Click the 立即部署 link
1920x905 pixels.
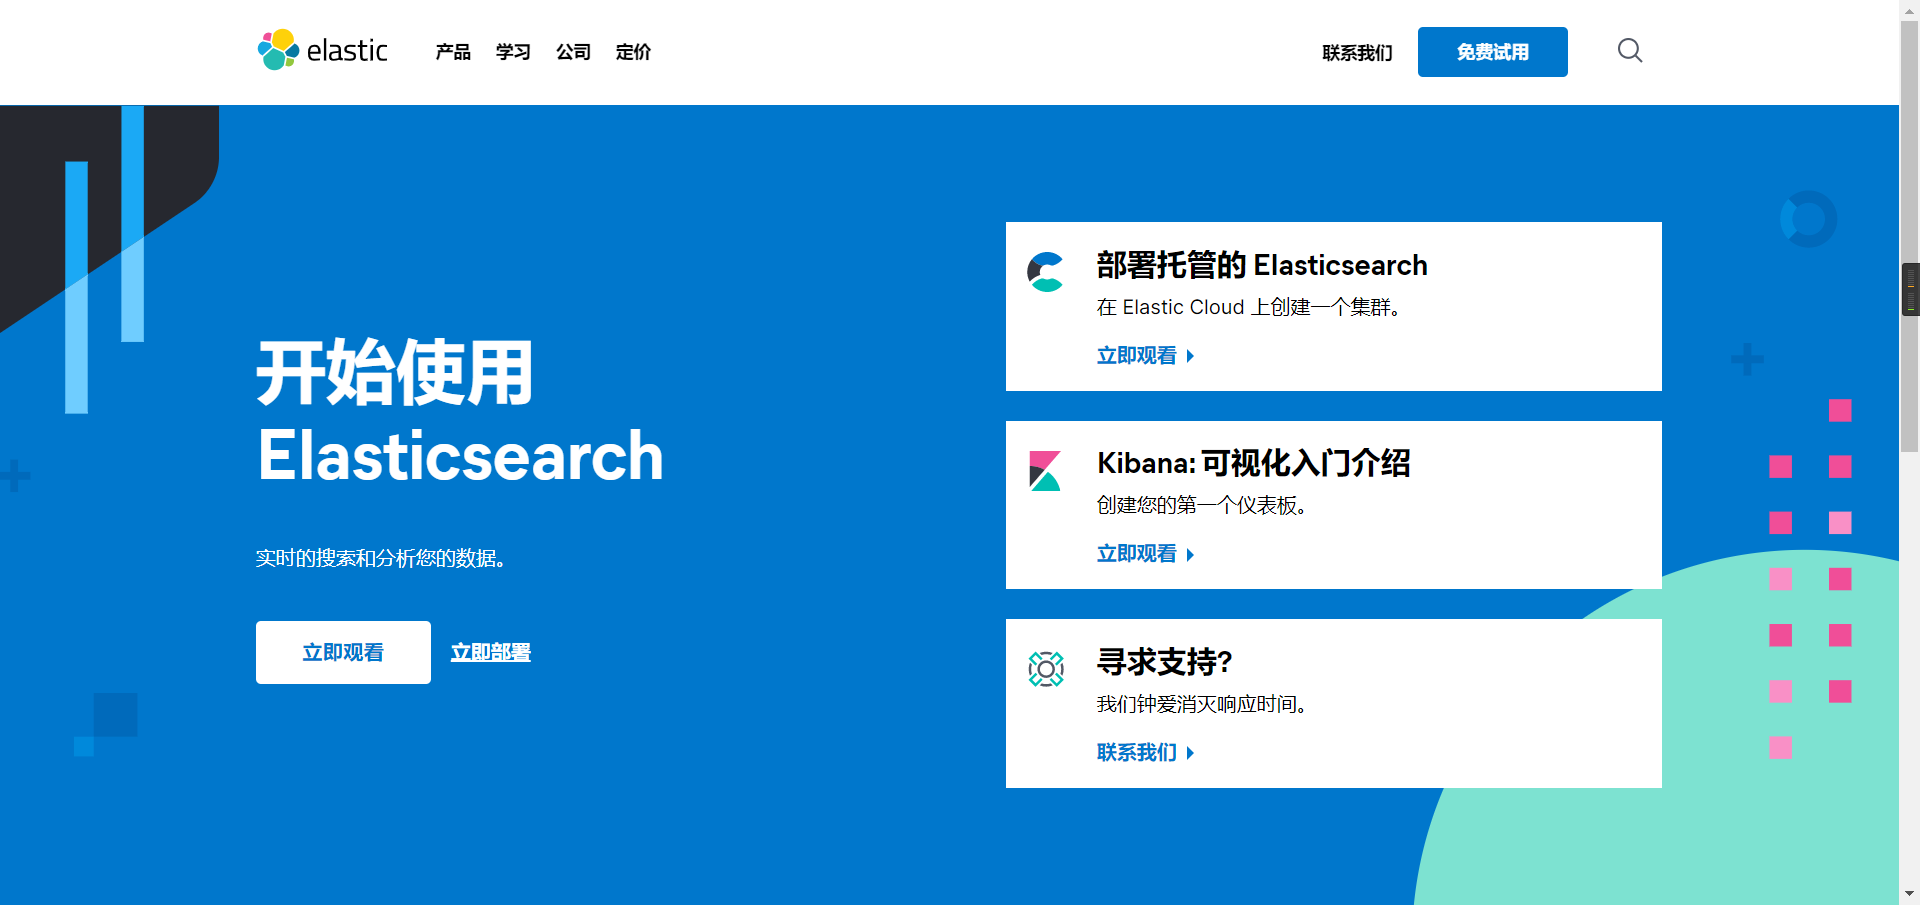pos(490,652)
